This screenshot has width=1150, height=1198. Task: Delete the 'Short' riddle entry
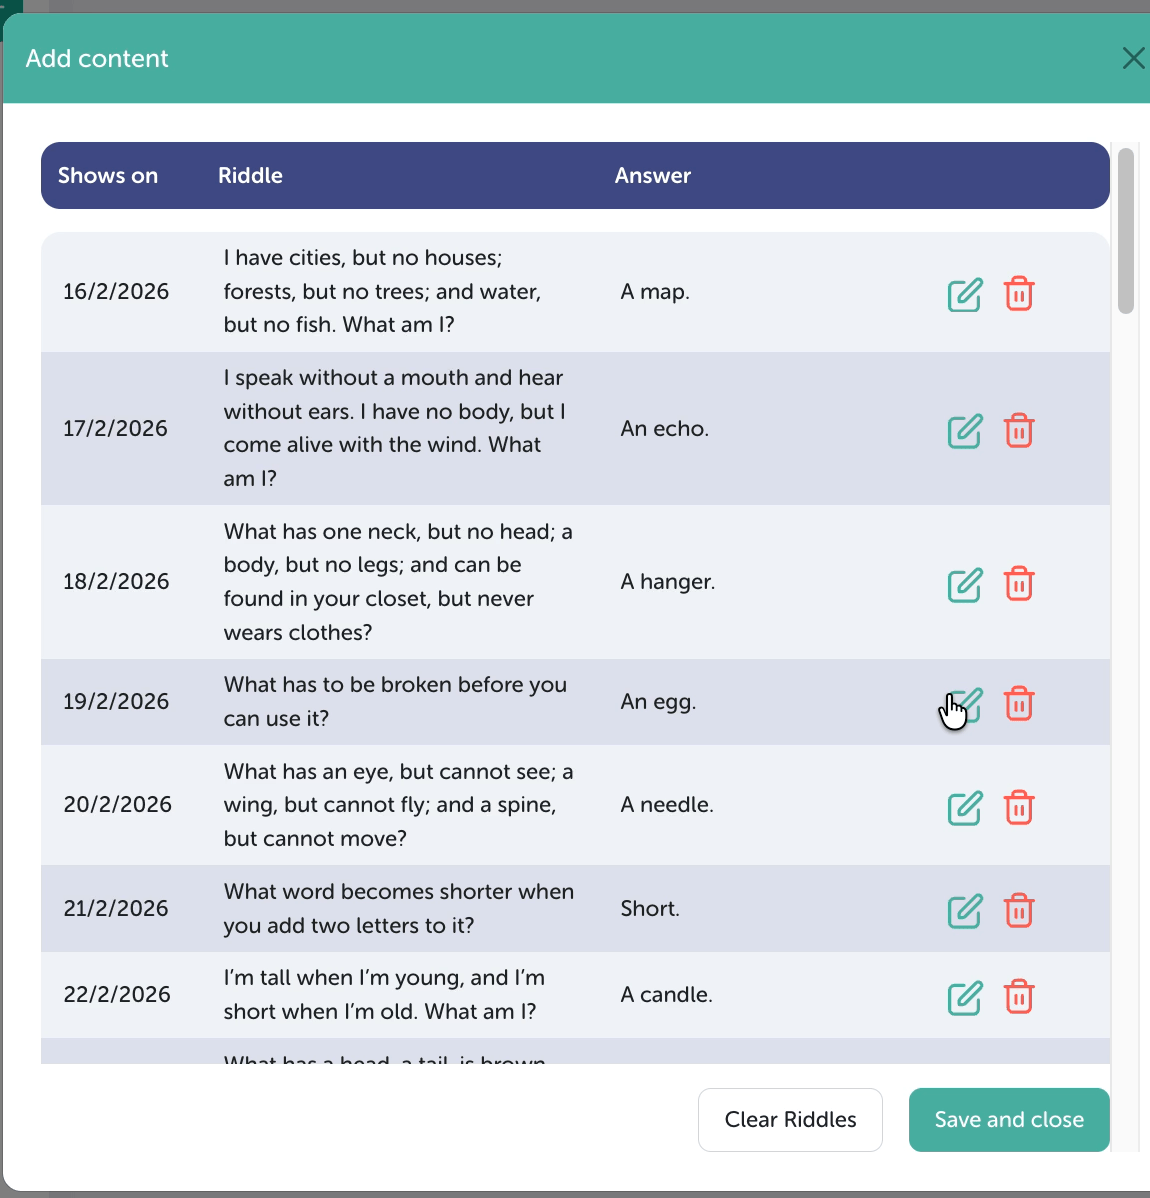[x=1019, y=911]
